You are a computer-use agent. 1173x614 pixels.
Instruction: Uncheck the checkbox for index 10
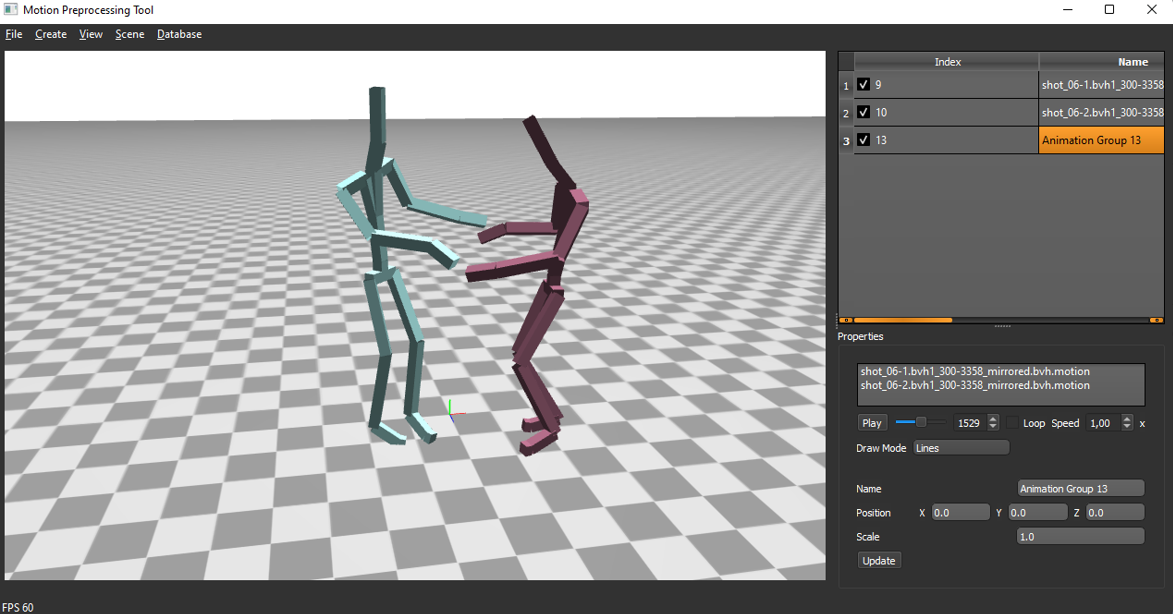(863, 112)
